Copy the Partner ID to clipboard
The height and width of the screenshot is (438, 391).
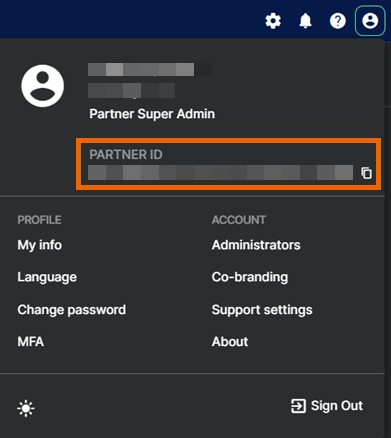(x=366, y=173)
